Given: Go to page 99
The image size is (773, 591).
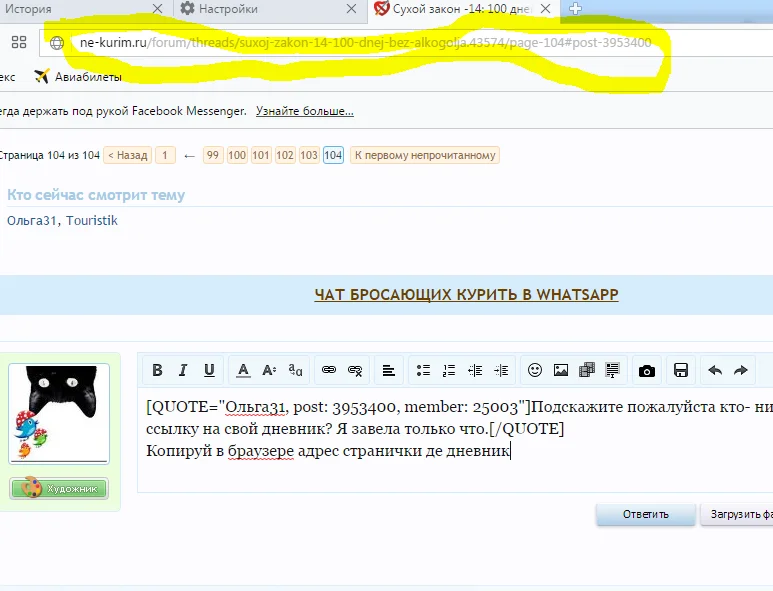Looking at the screenshot, I should tap(212, 155).
